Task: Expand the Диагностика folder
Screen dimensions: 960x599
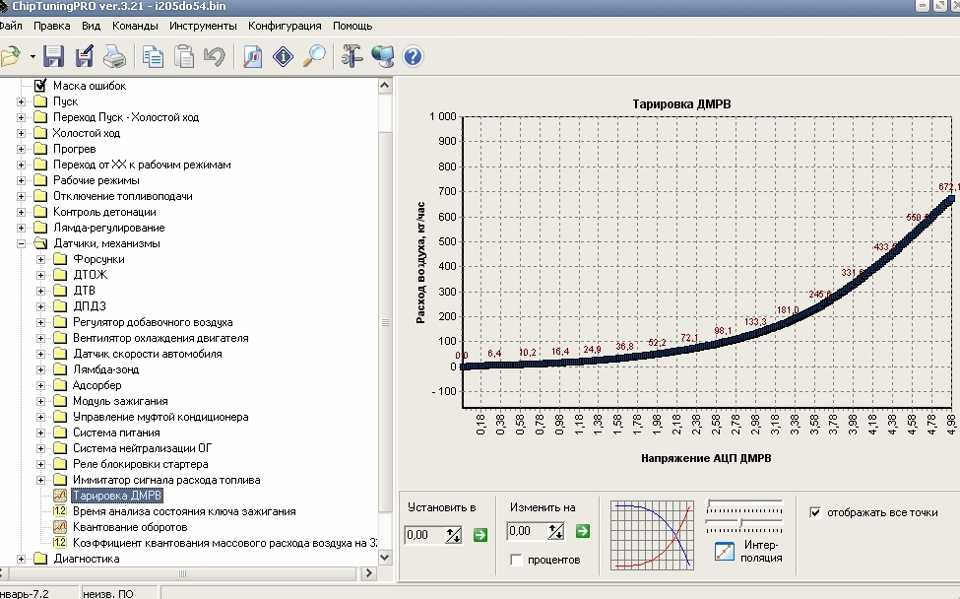Action: click(x=21, y=559)
